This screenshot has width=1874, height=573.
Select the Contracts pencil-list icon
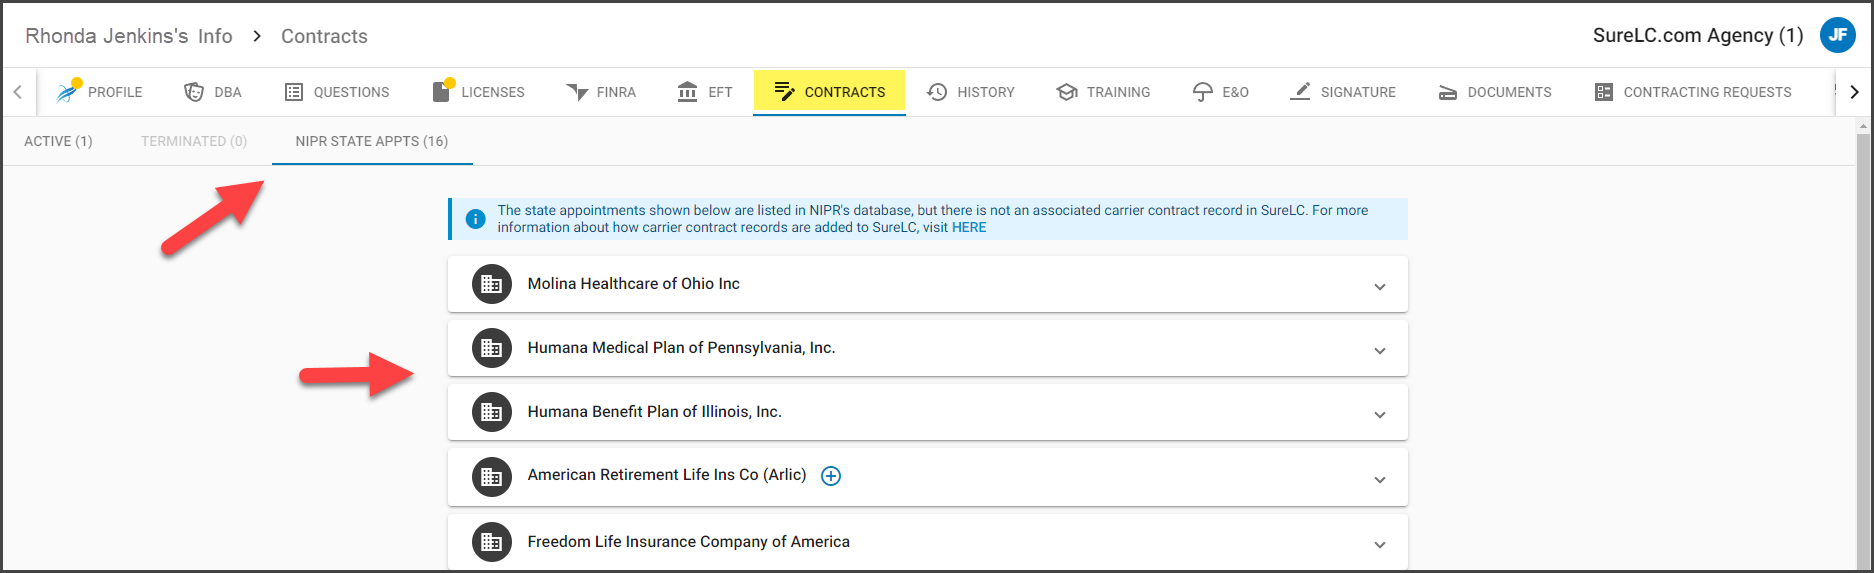(785, 92)
